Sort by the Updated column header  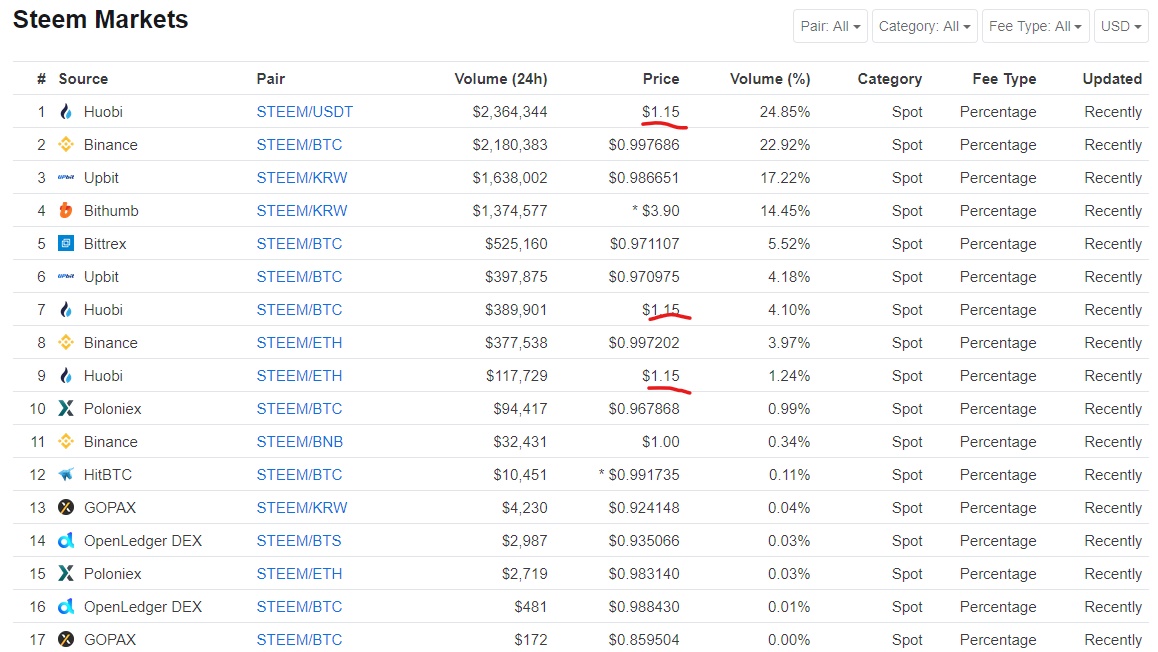1112,78
